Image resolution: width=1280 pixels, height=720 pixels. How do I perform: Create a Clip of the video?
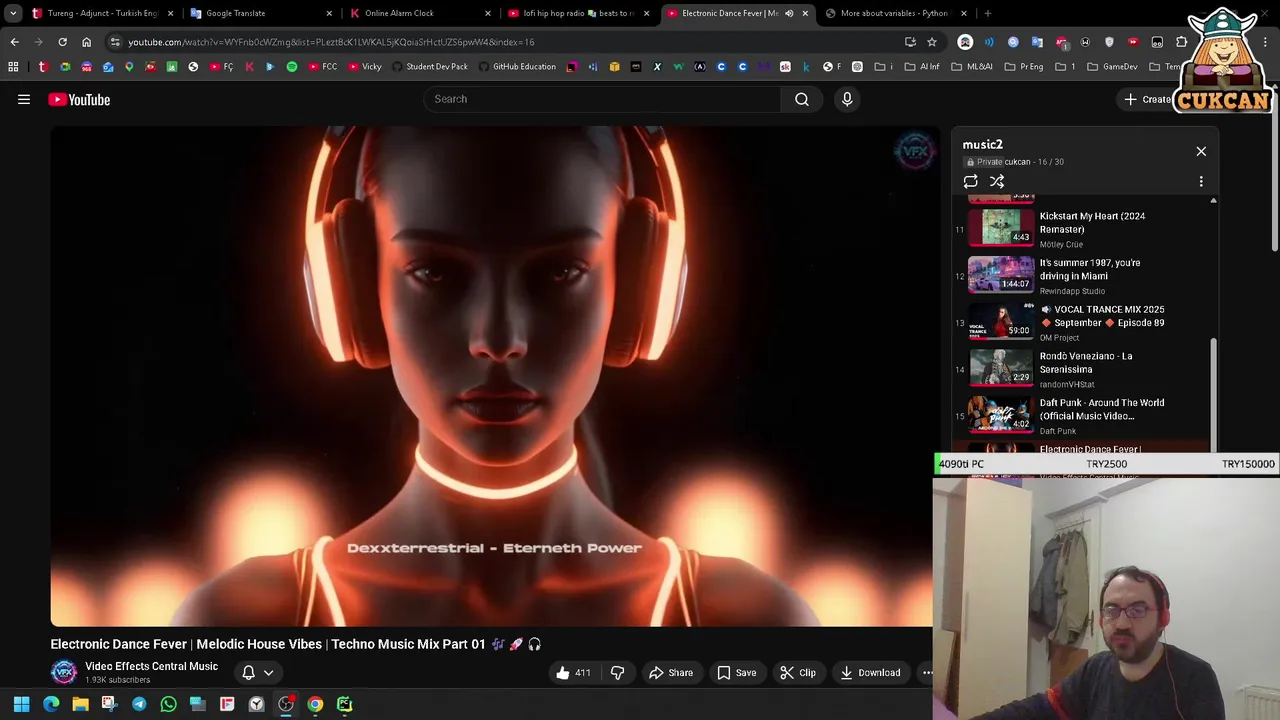point(797,673)
